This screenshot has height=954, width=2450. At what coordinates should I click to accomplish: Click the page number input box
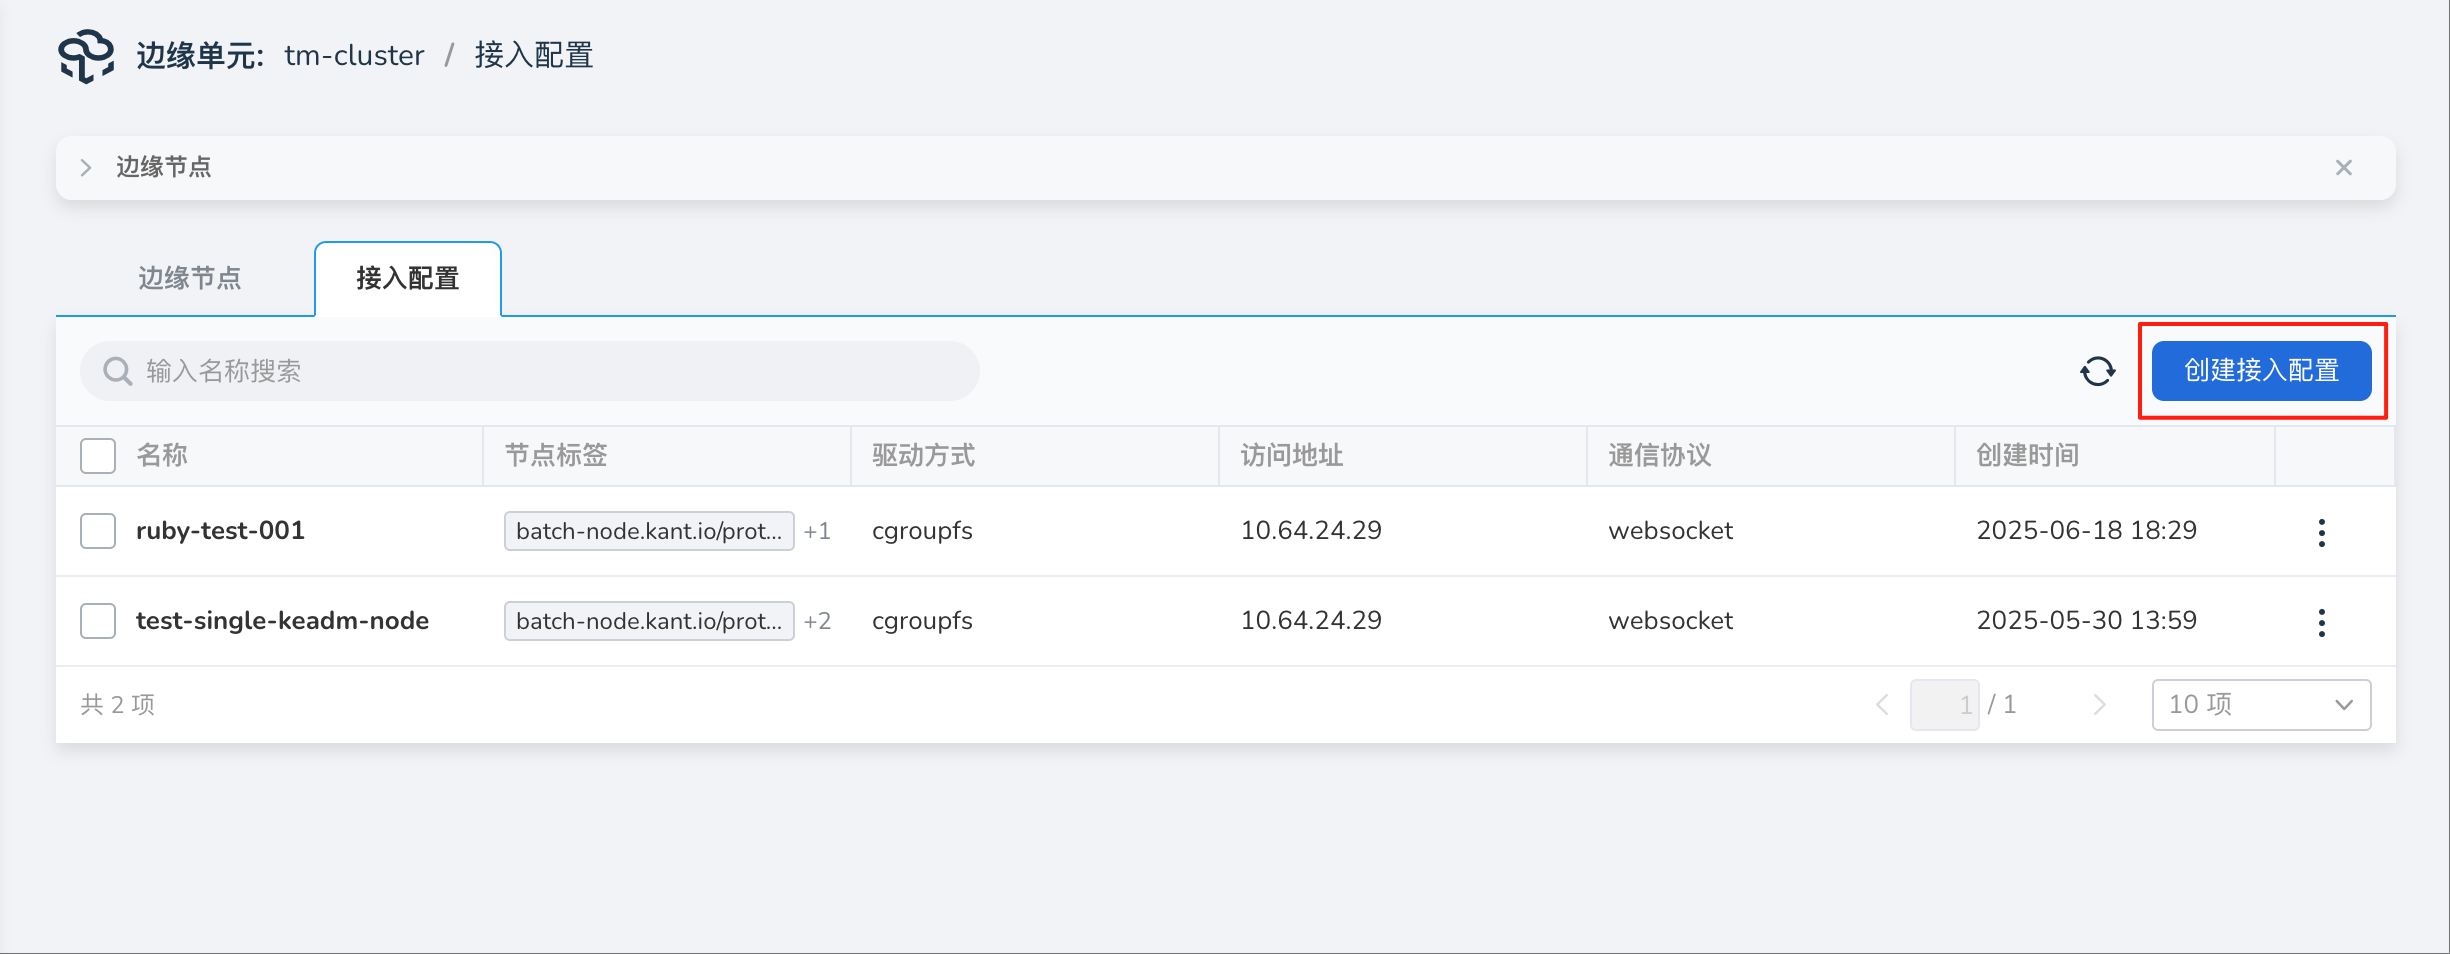tap(1943, 705)
